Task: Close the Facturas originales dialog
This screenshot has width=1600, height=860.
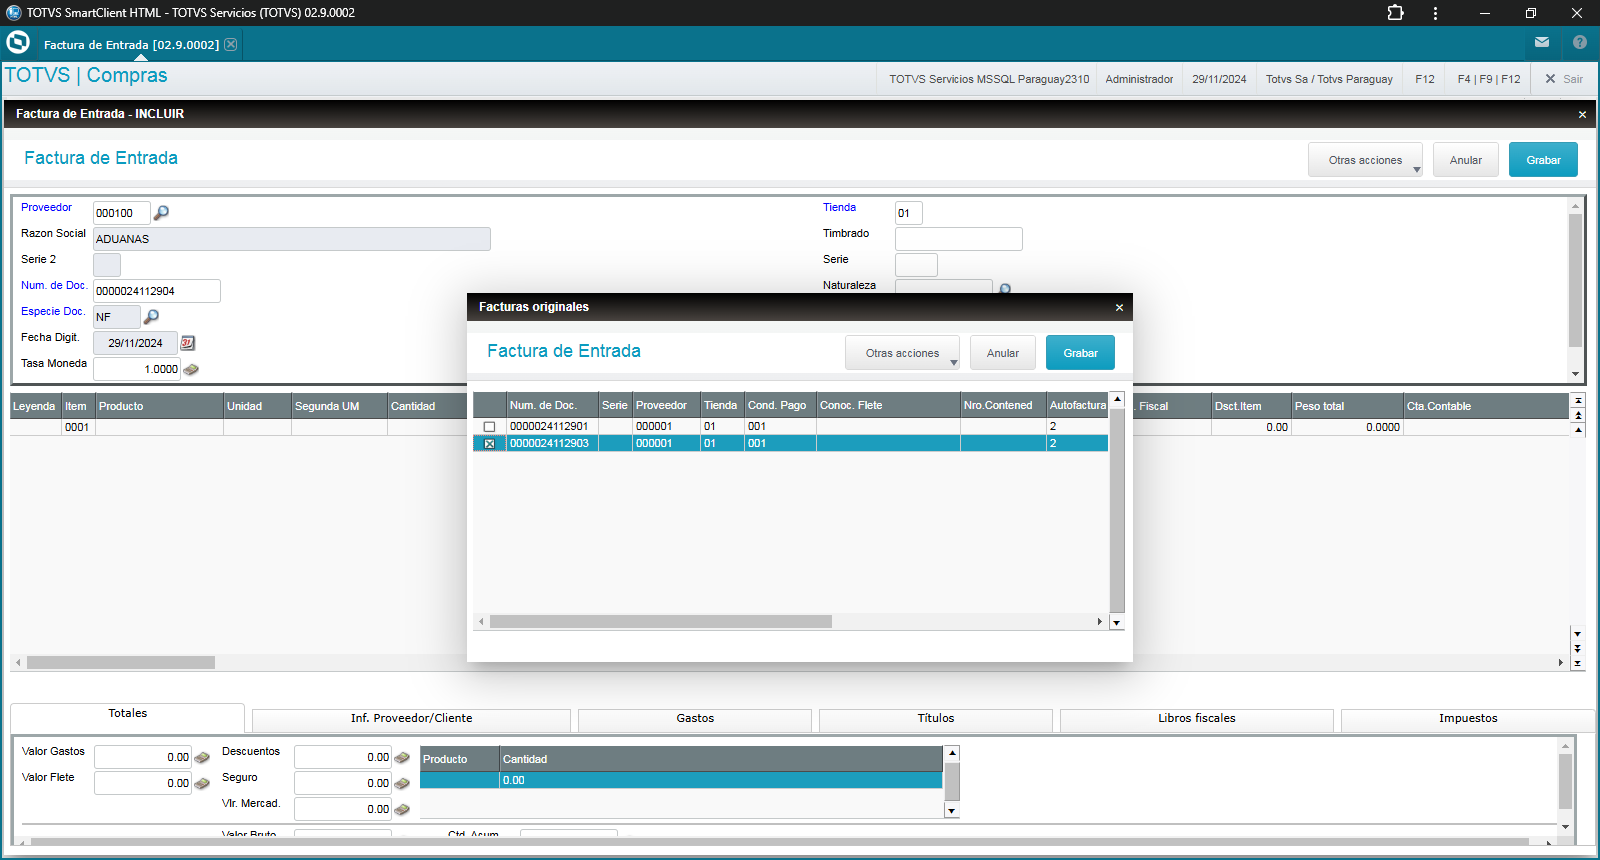Action: [1119, 307]
